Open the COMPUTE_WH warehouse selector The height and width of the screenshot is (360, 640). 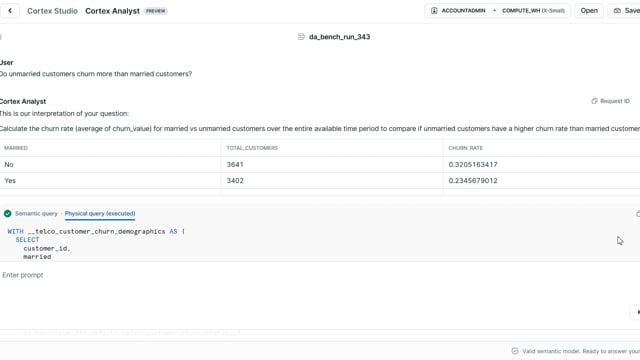point(533,11)
